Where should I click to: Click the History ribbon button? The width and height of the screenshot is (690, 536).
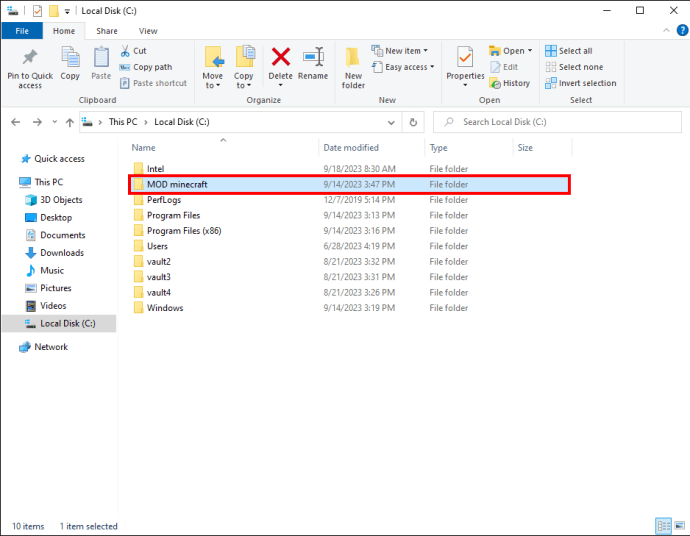pyautogui.click(x=510, y=83)
